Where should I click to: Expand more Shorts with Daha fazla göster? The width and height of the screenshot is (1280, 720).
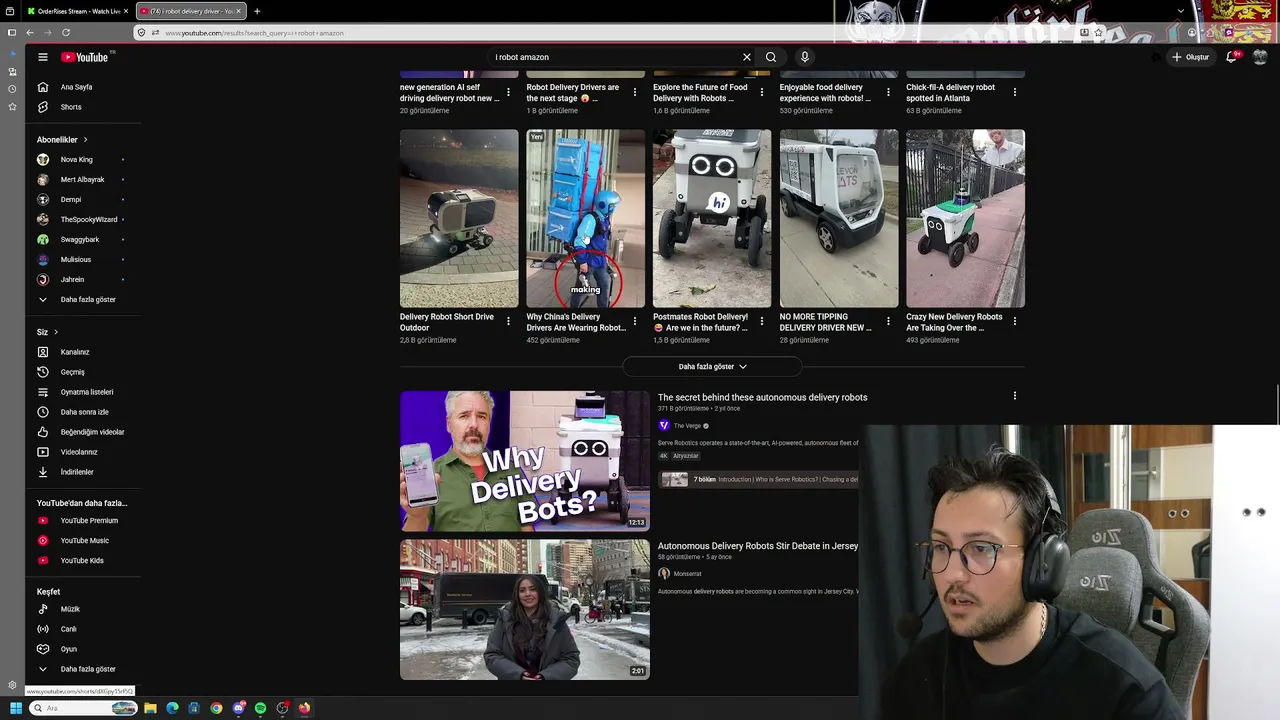[712, 367]
